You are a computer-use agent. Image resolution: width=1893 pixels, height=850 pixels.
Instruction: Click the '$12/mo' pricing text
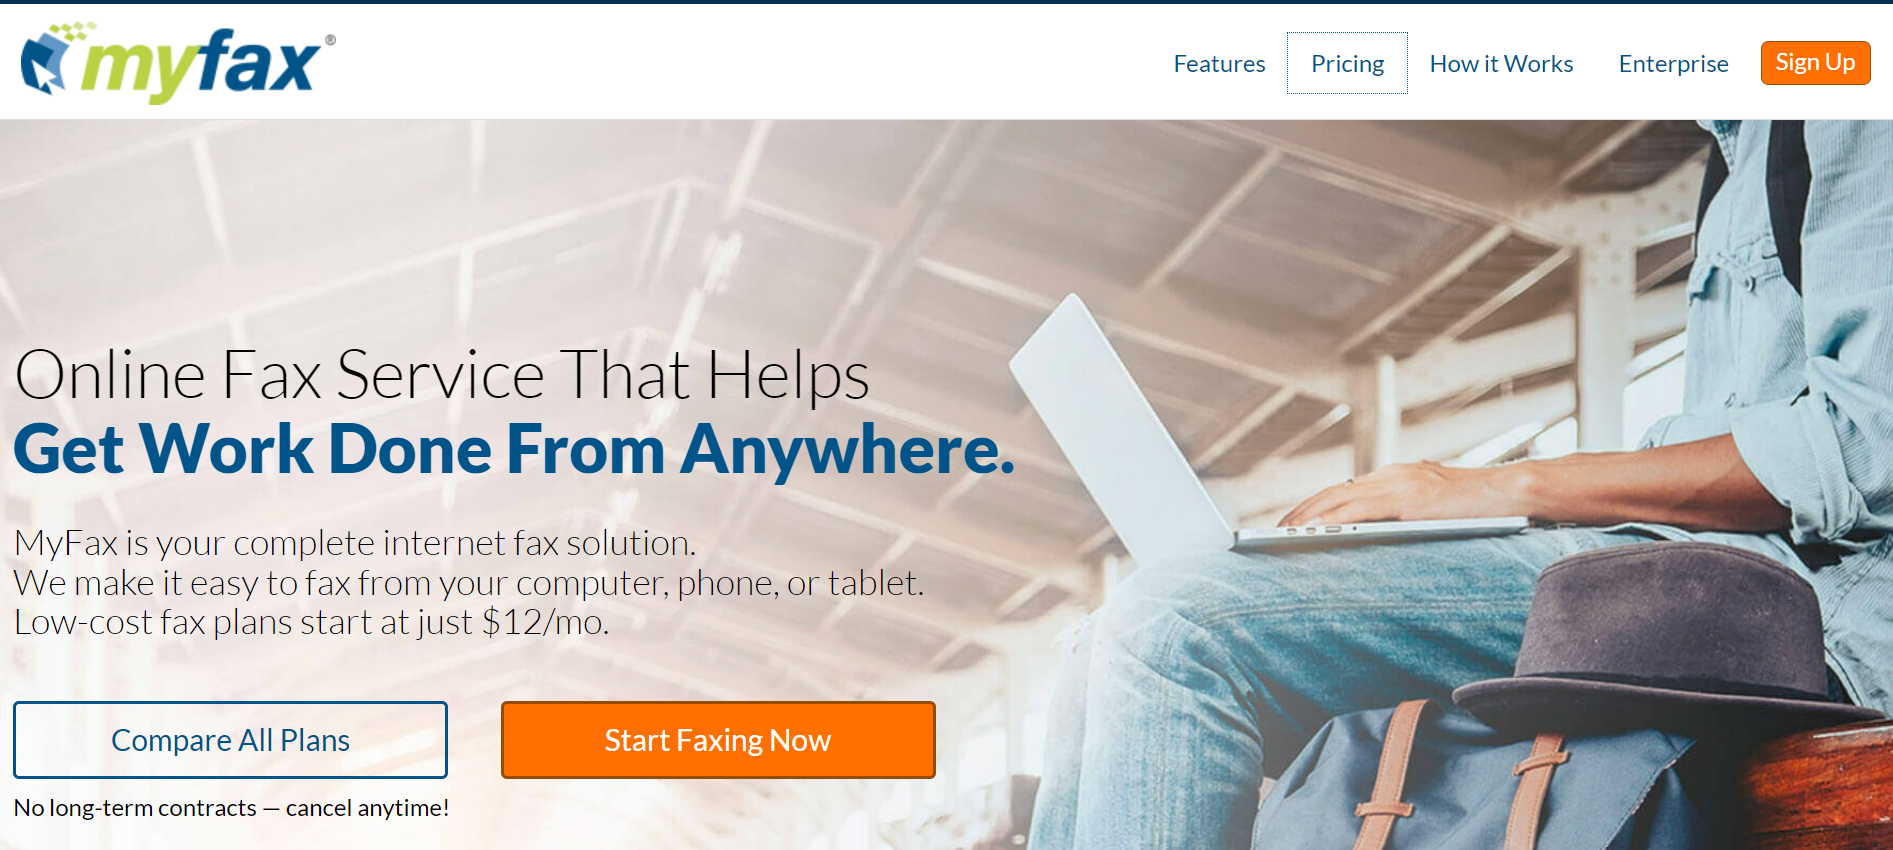545,622
